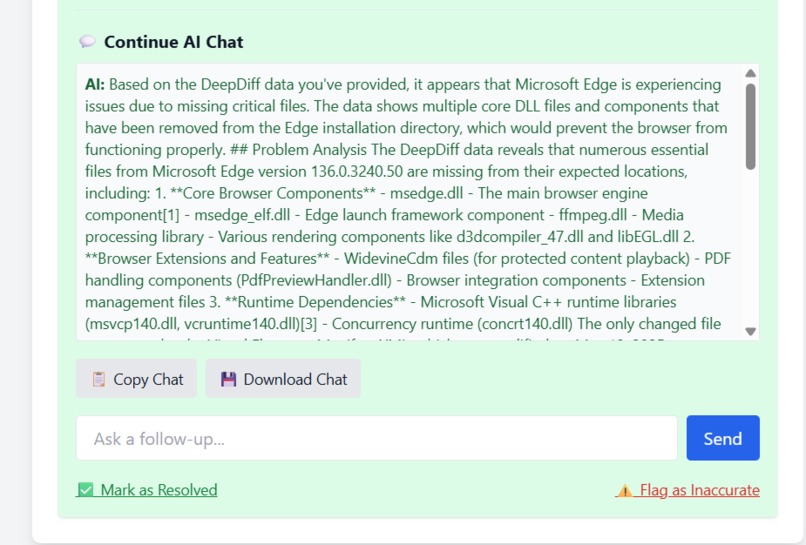This screenshot has height=545, width=806.
Task: Click the chat scrollbar down arrow
Action: 750,331
